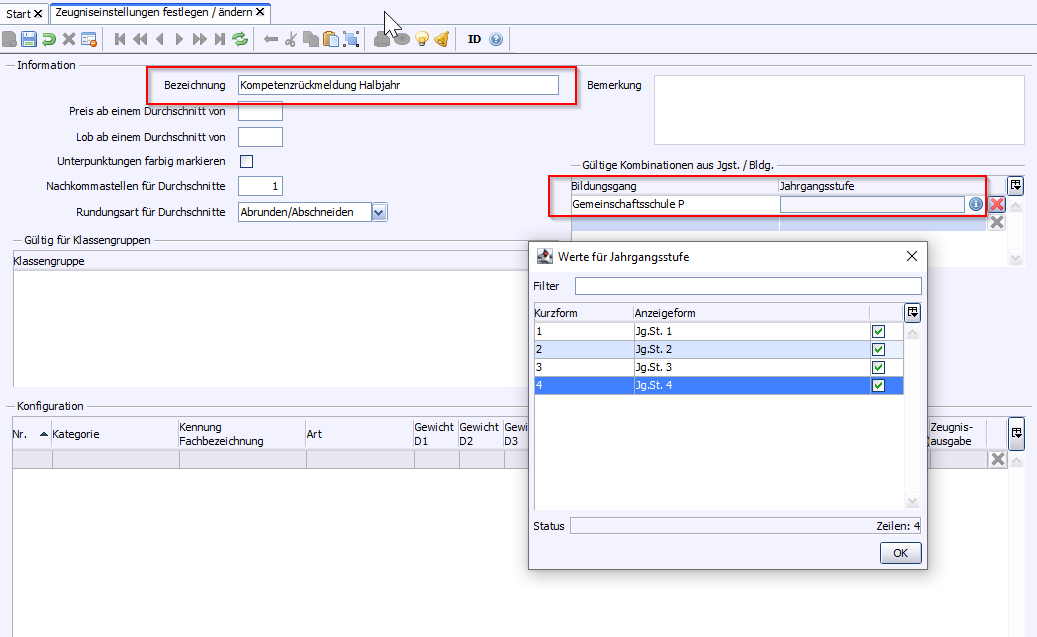1037x637 pixels.
Task: Click the scissors cut icon
Action: click(x=291, y=39)
